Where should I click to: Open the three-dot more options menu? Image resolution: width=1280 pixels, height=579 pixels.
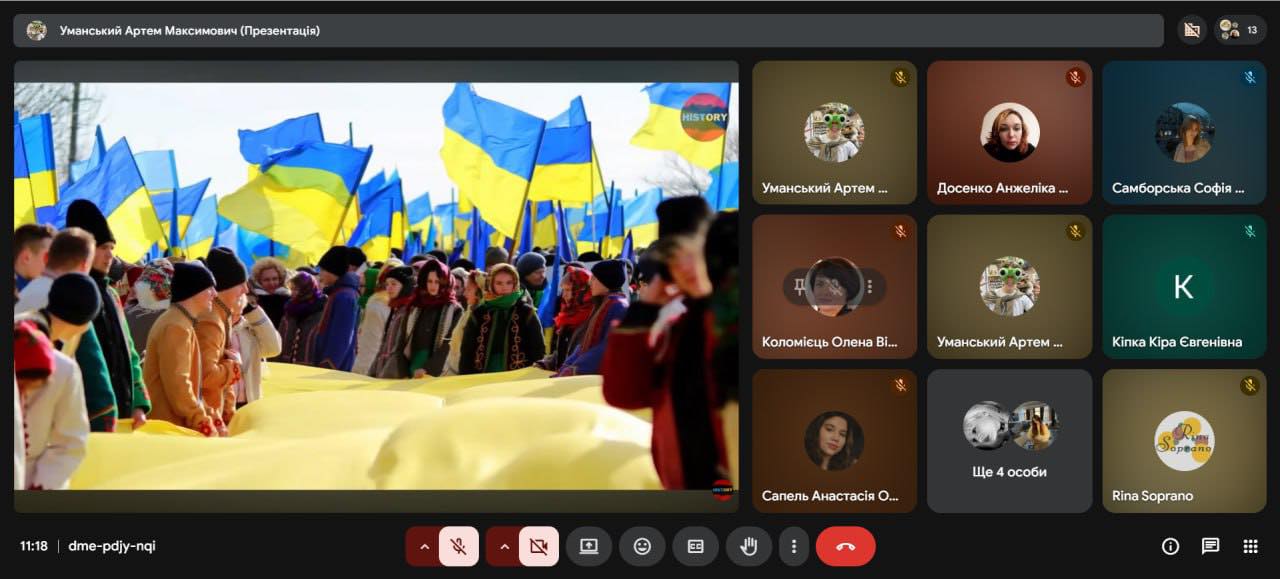[x=794, y=546]
